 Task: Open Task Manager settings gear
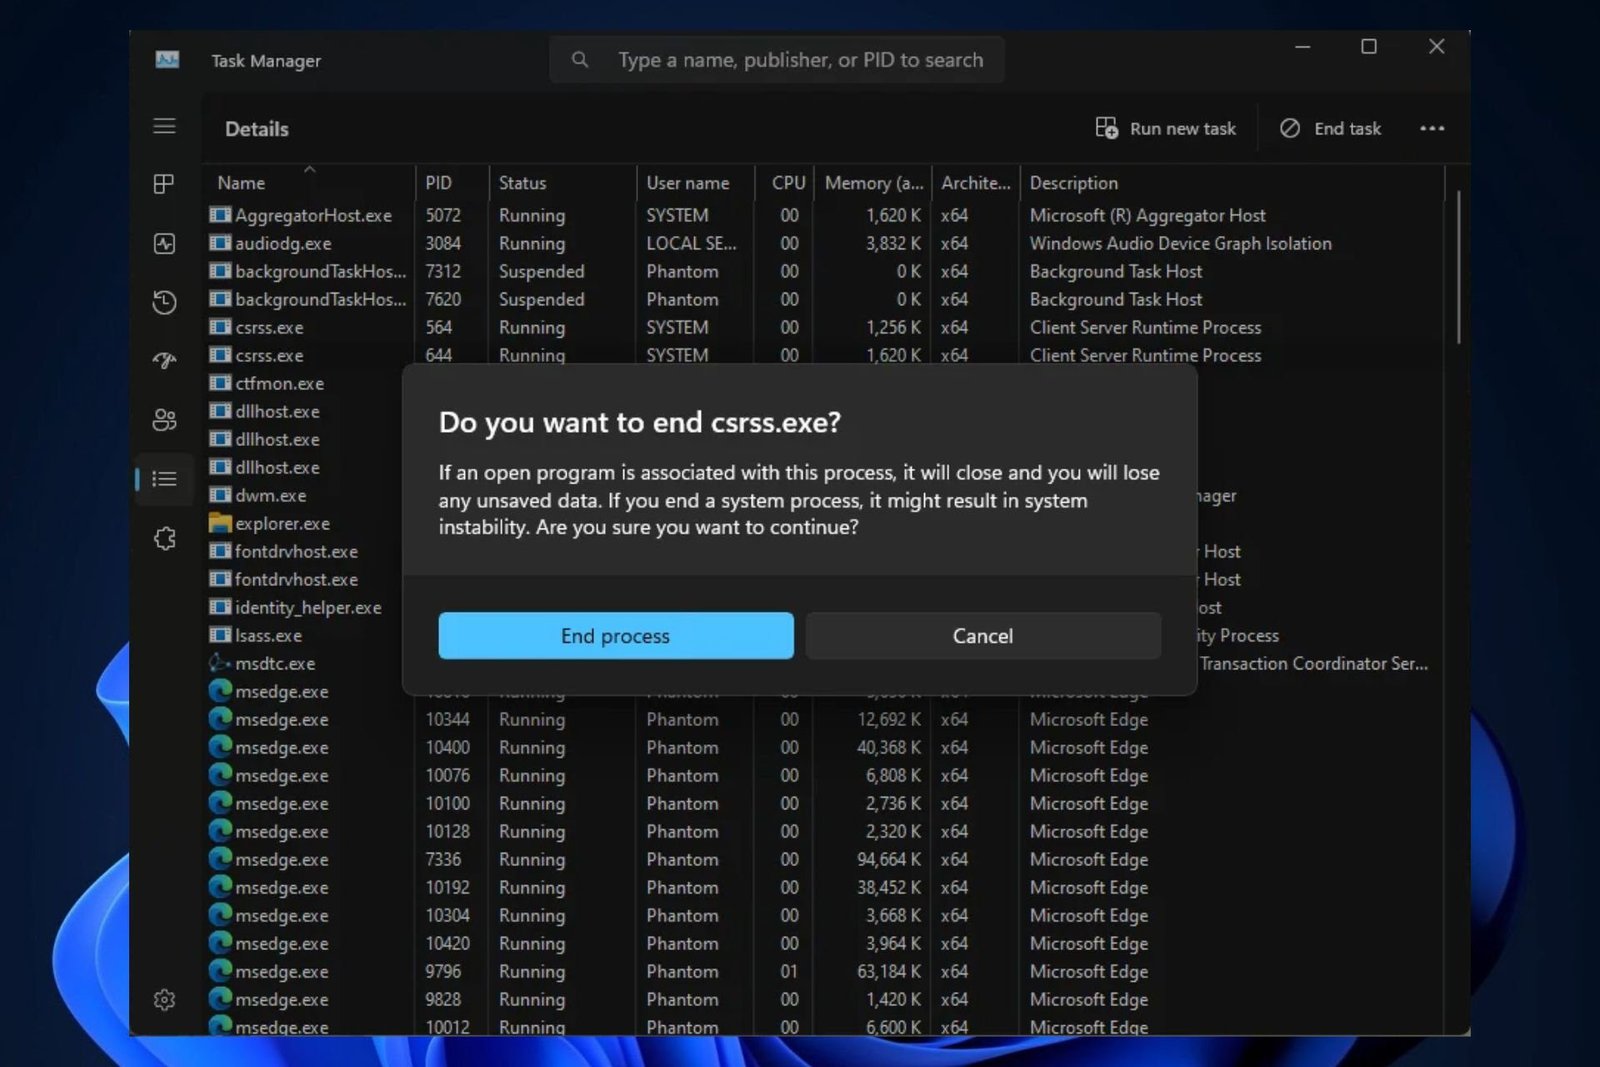coord(164,999)
